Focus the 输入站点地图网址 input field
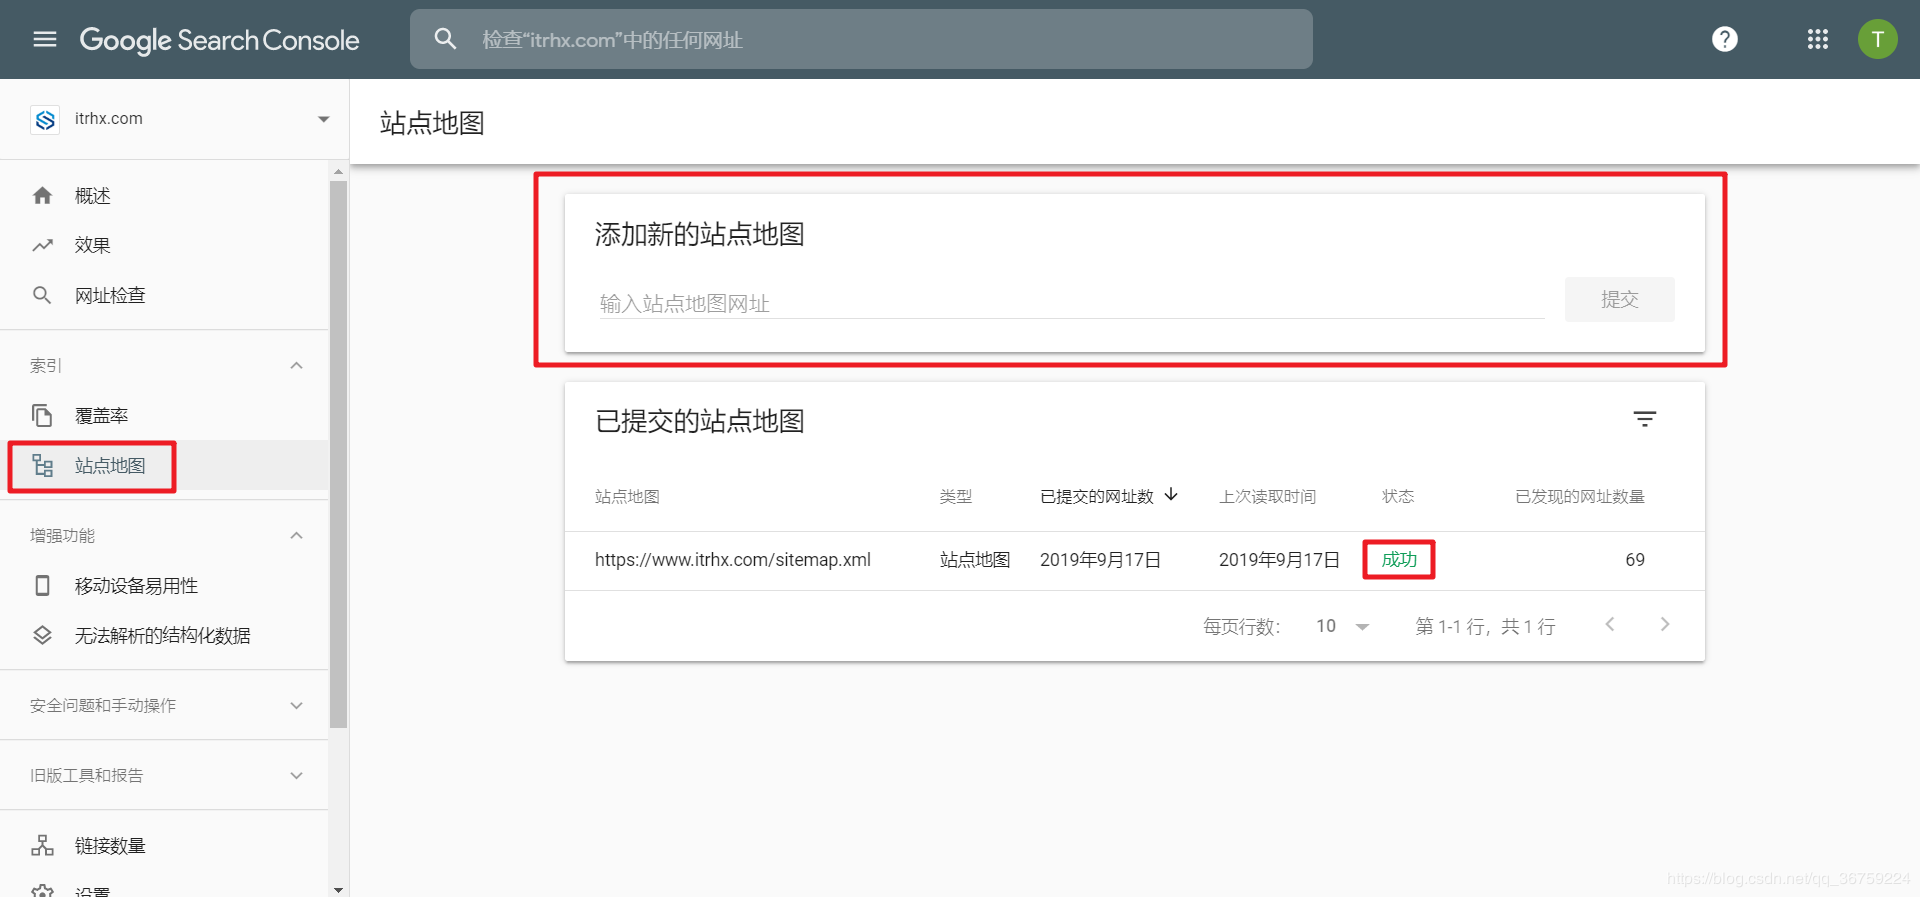Viewport: 1920px width, 897px height. (1072, 302)
